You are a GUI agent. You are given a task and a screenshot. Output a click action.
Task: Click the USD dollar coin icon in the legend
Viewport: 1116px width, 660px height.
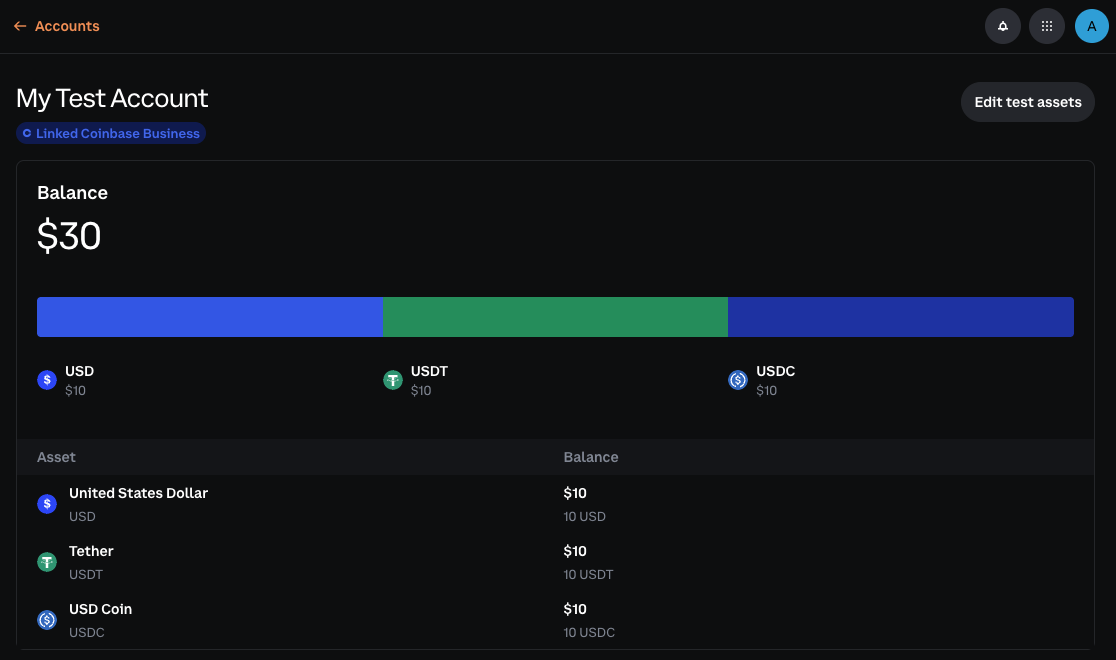tap(47, 380)
